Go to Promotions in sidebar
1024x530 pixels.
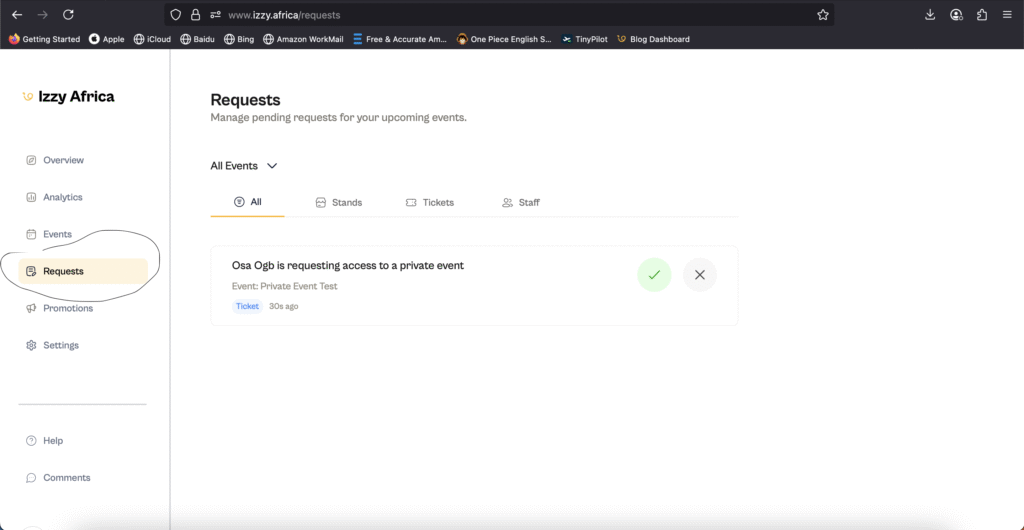pyautogui.click(x=67, y=308)
